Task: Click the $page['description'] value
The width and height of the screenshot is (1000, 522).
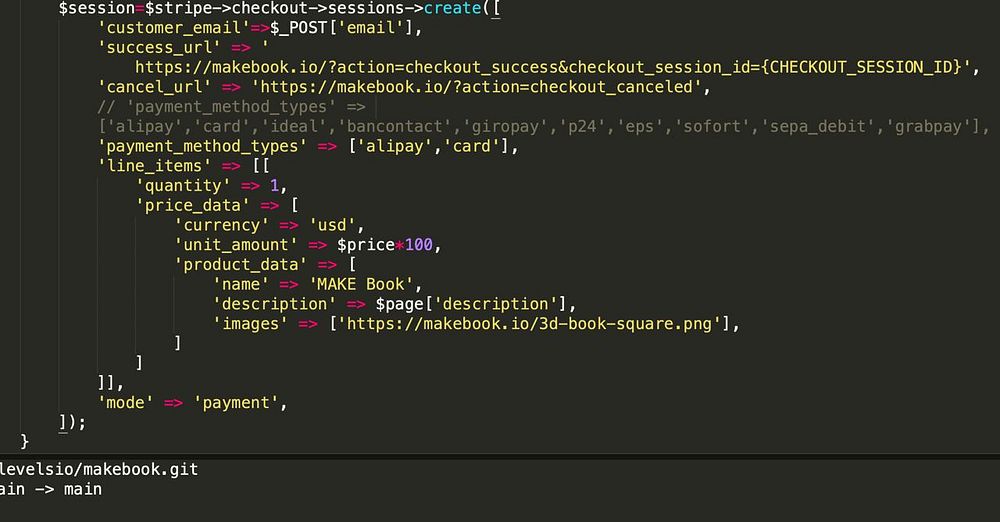Action: (x=471, y=304)
